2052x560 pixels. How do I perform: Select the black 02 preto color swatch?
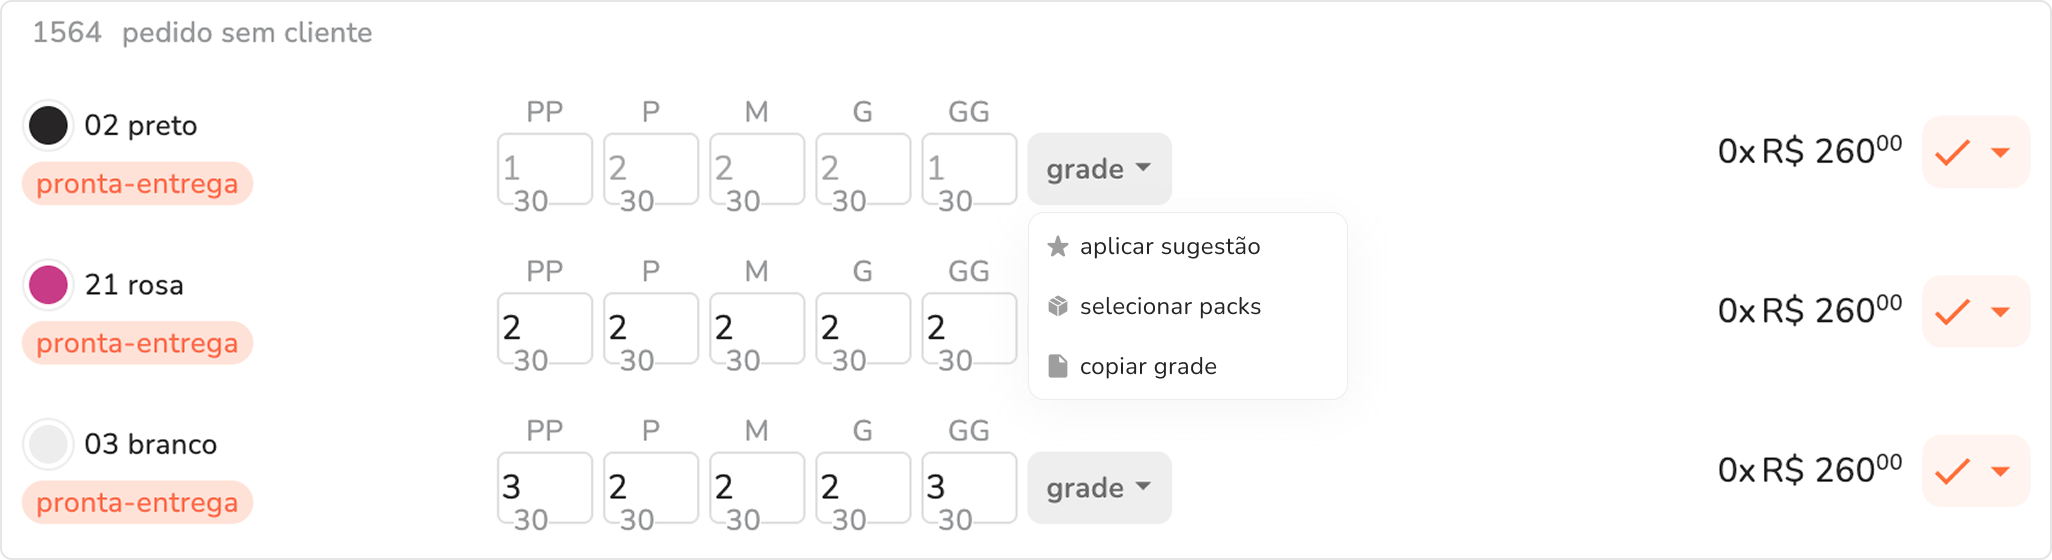[48, 126]
